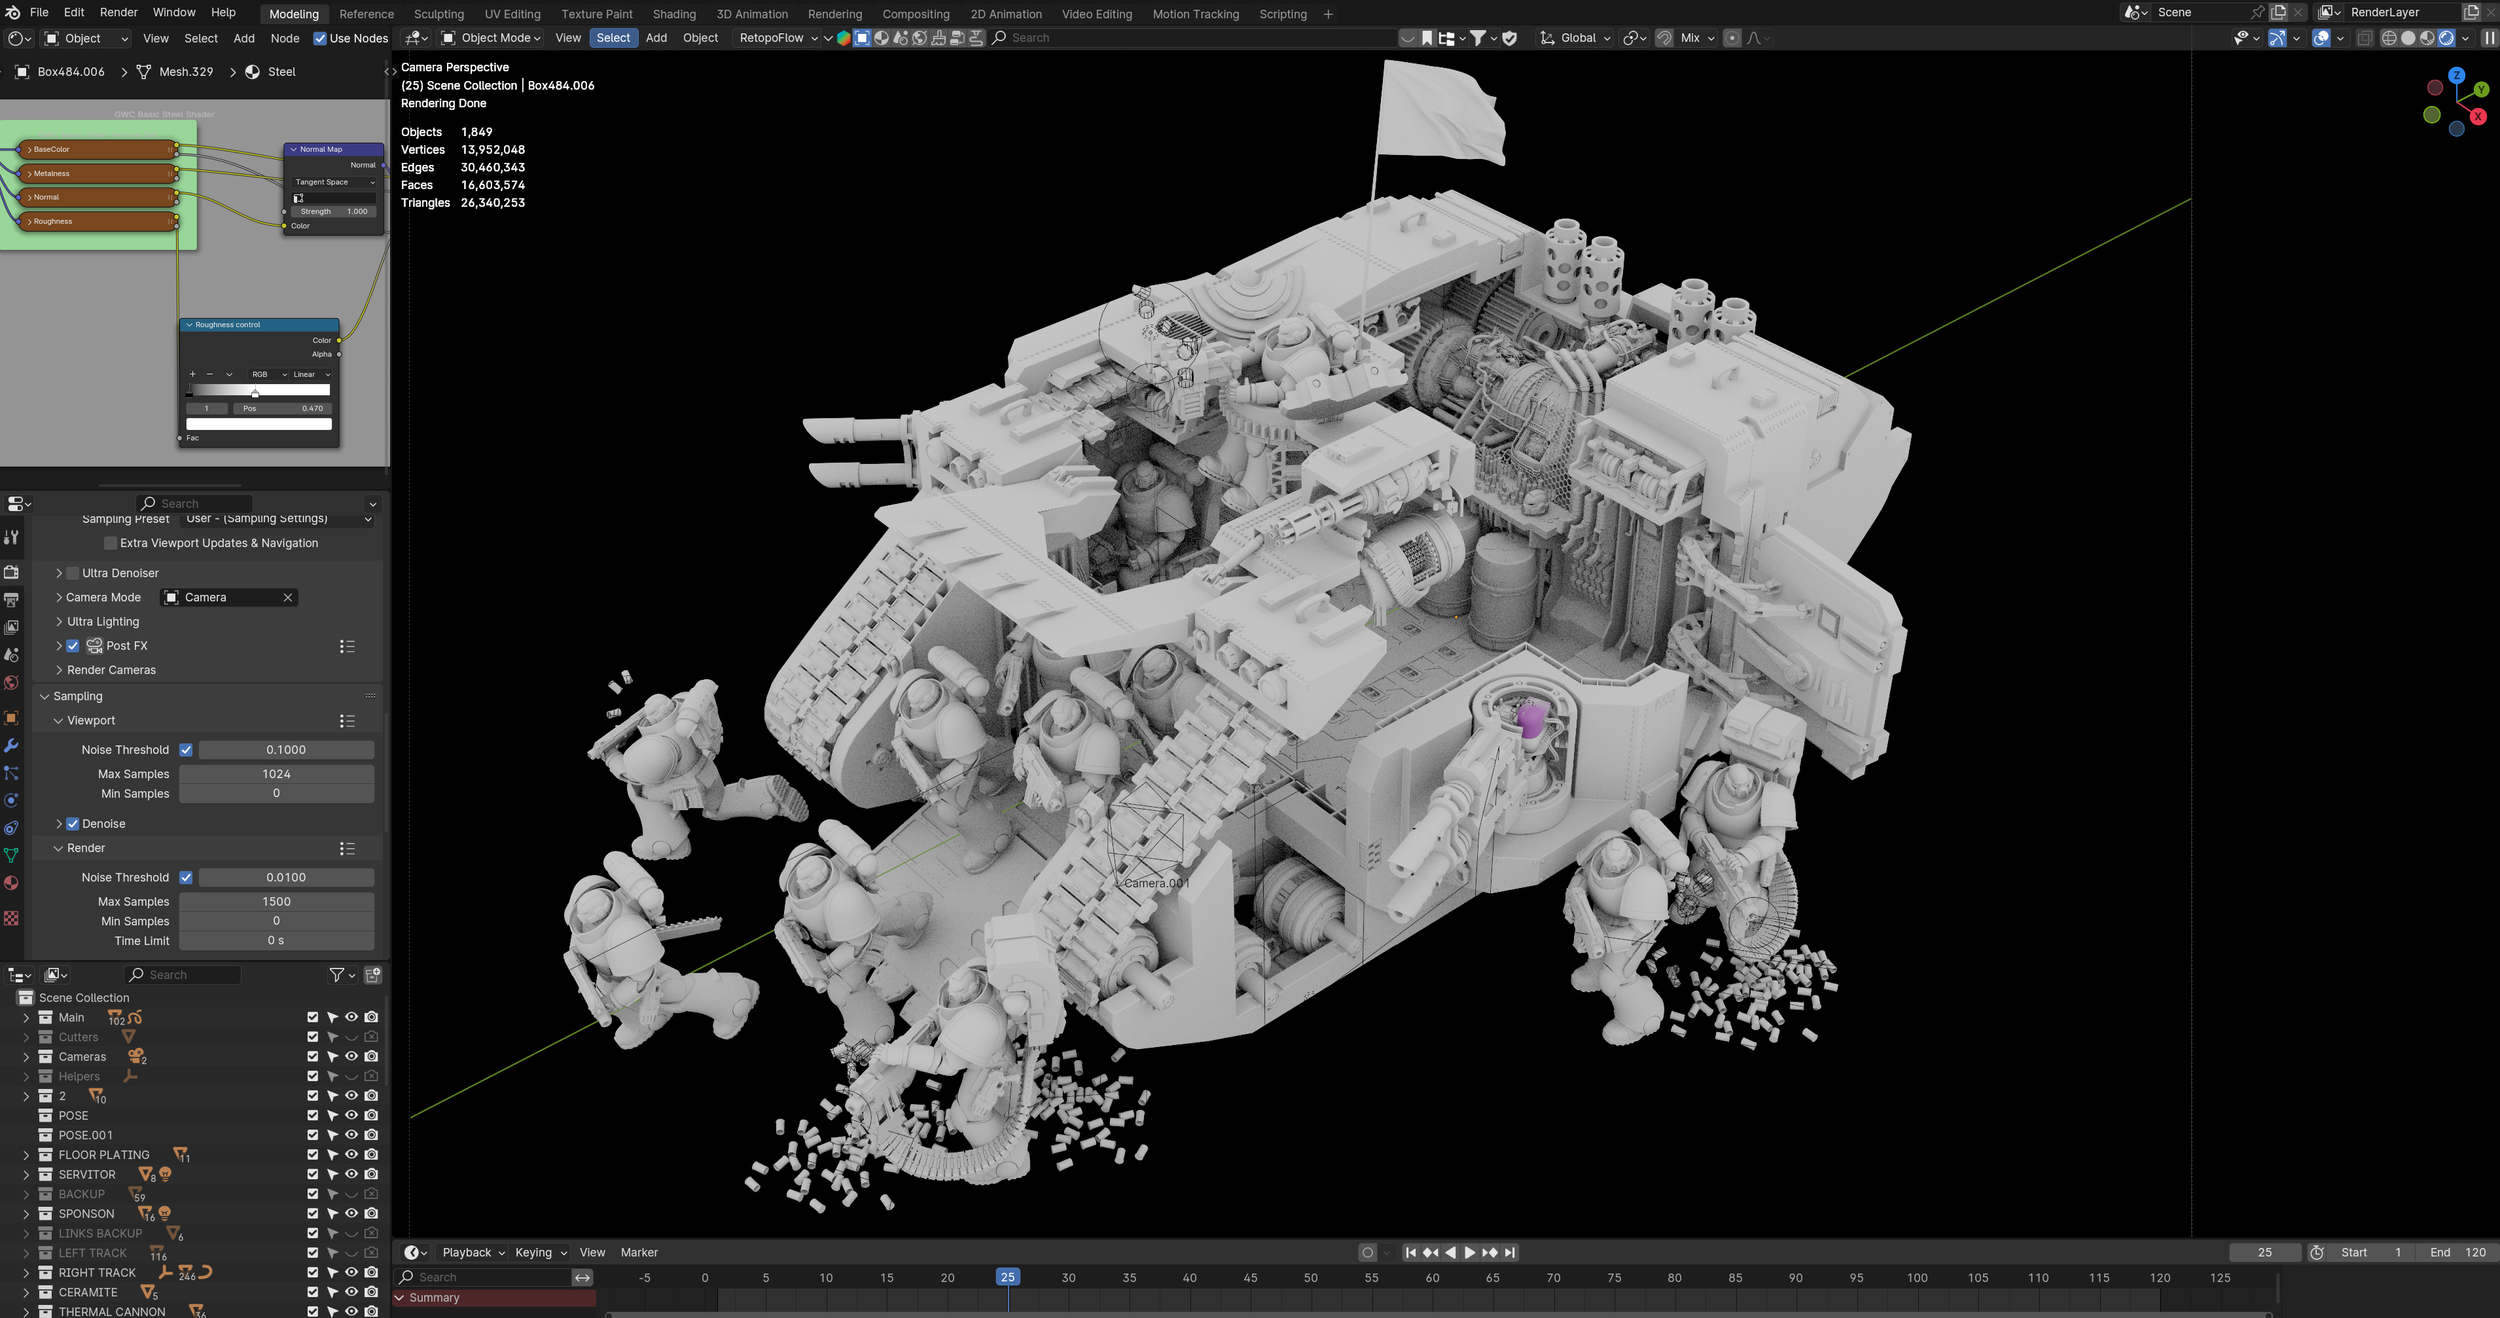Click the Z axis on navigation gizmo

pos(2456,75)
